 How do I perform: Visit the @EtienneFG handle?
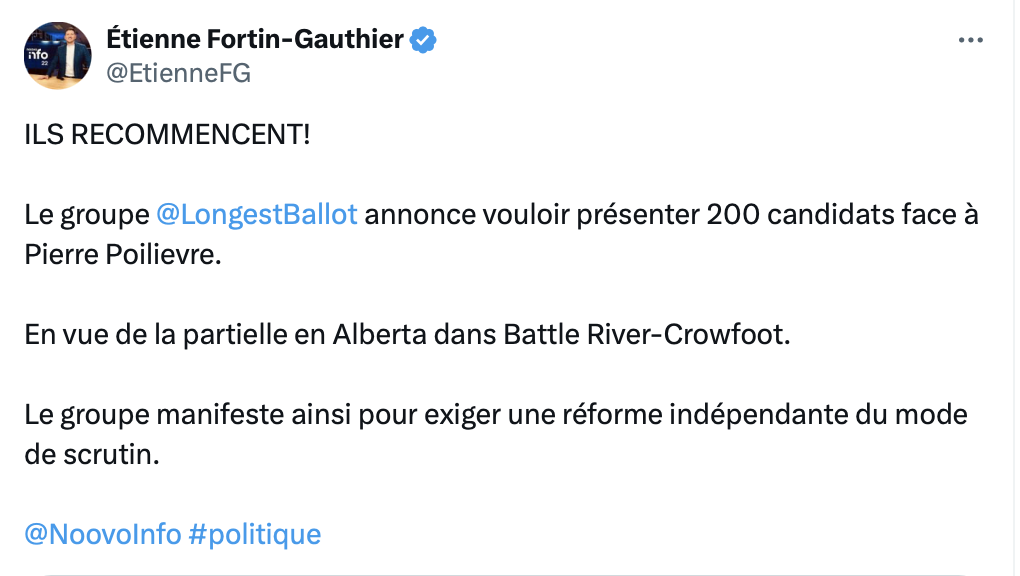point(178,74)
